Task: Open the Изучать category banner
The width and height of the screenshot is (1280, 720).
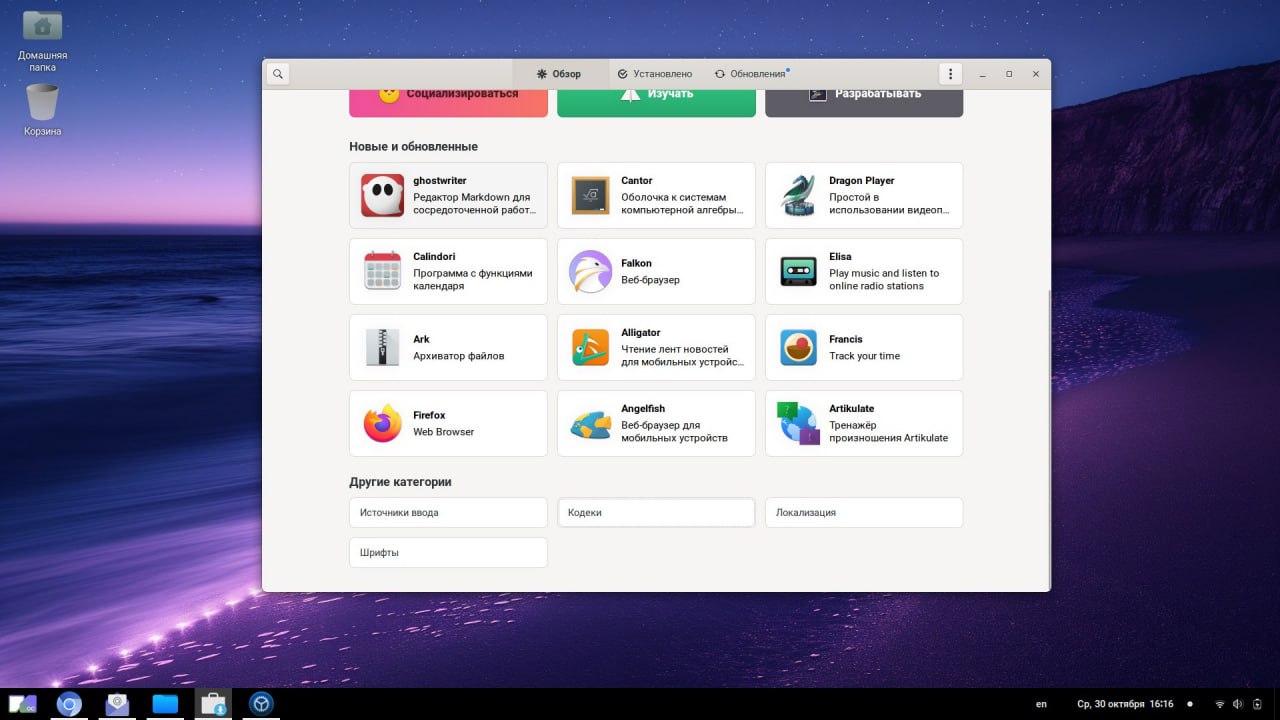Action: pos(656,103)
